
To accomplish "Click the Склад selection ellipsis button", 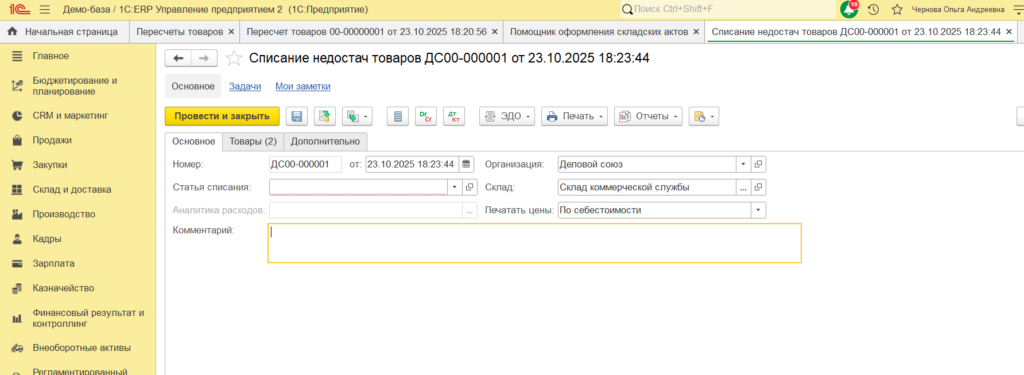I will click(x=743, y=187).
